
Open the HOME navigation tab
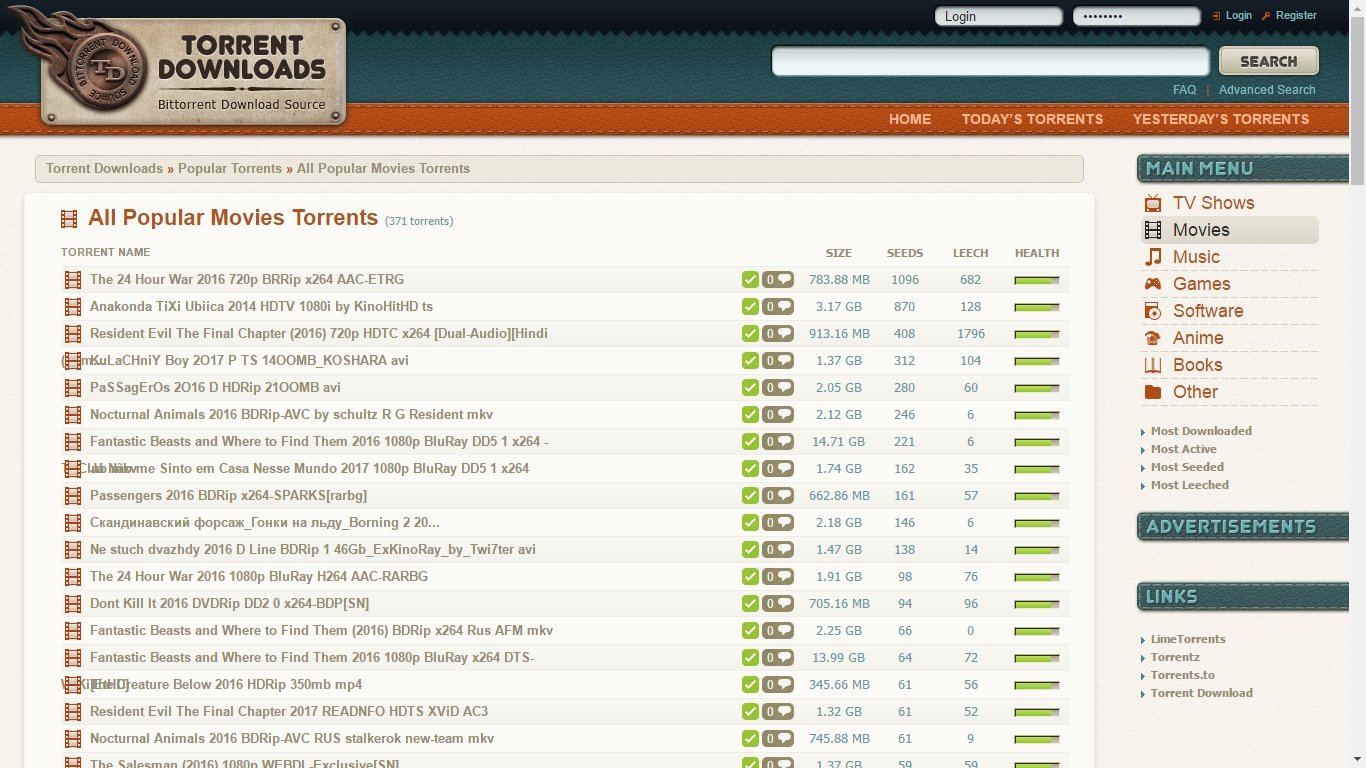[x=910, y=119]
